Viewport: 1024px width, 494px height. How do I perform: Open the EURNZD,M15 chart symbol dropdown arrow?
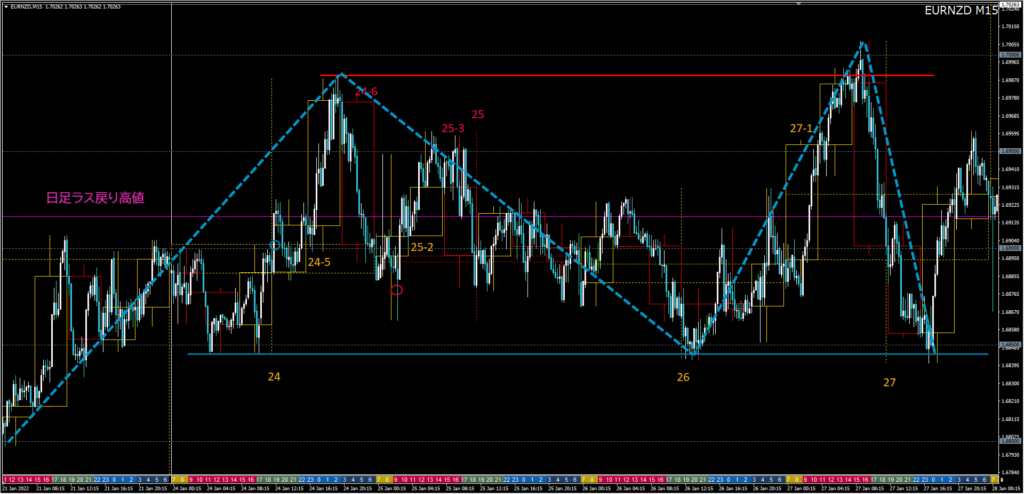coord(5,6)
